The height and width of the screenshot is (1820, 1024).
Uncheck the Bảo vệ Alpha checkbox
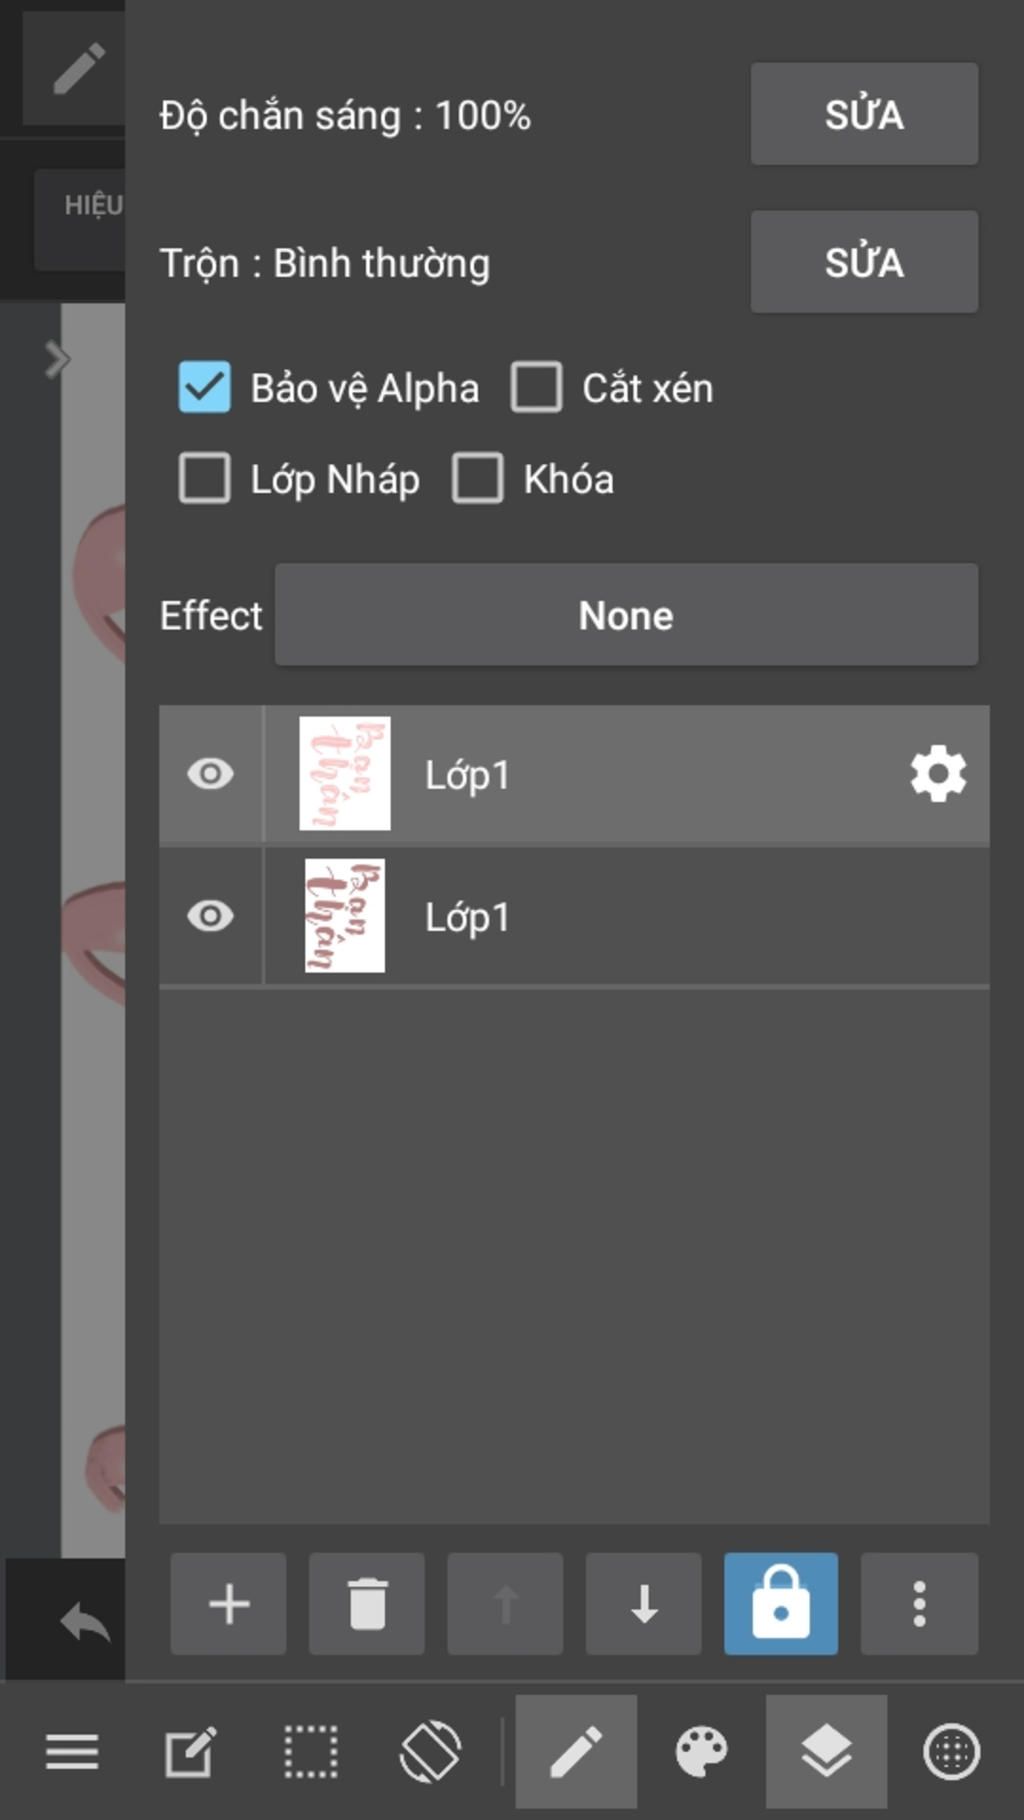pos(205,387)
